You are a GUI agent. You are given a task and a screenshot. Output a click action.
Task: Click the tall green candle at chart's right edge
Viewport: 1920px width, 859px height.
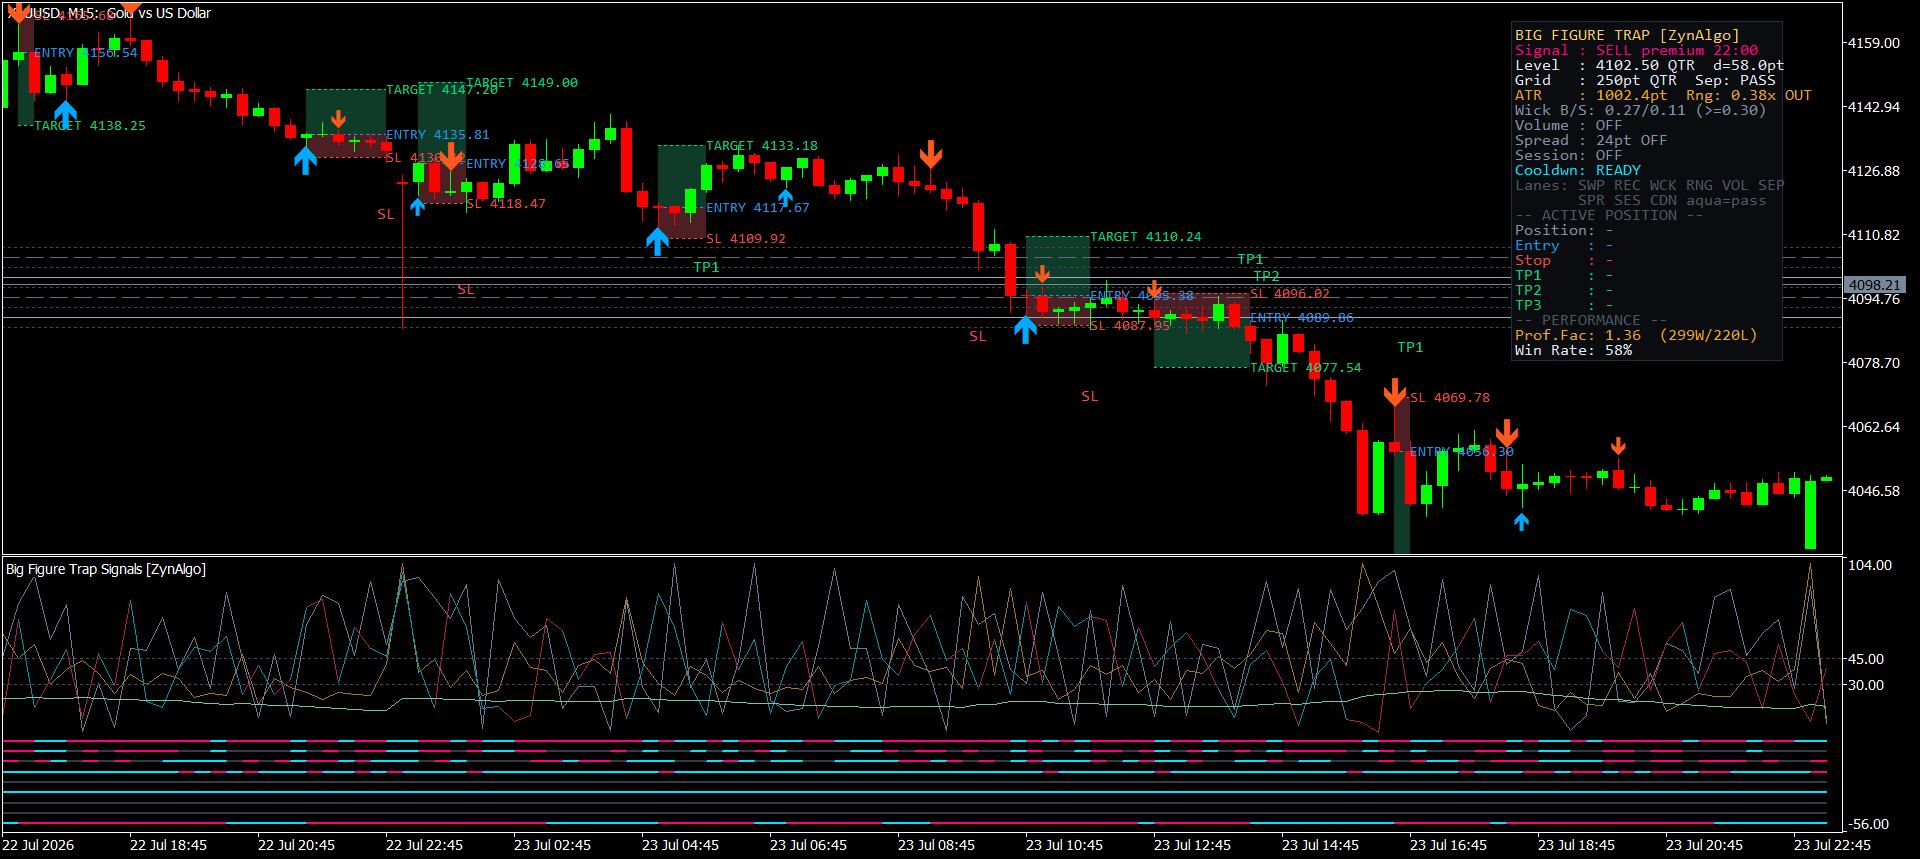(x=1810, y=514)
